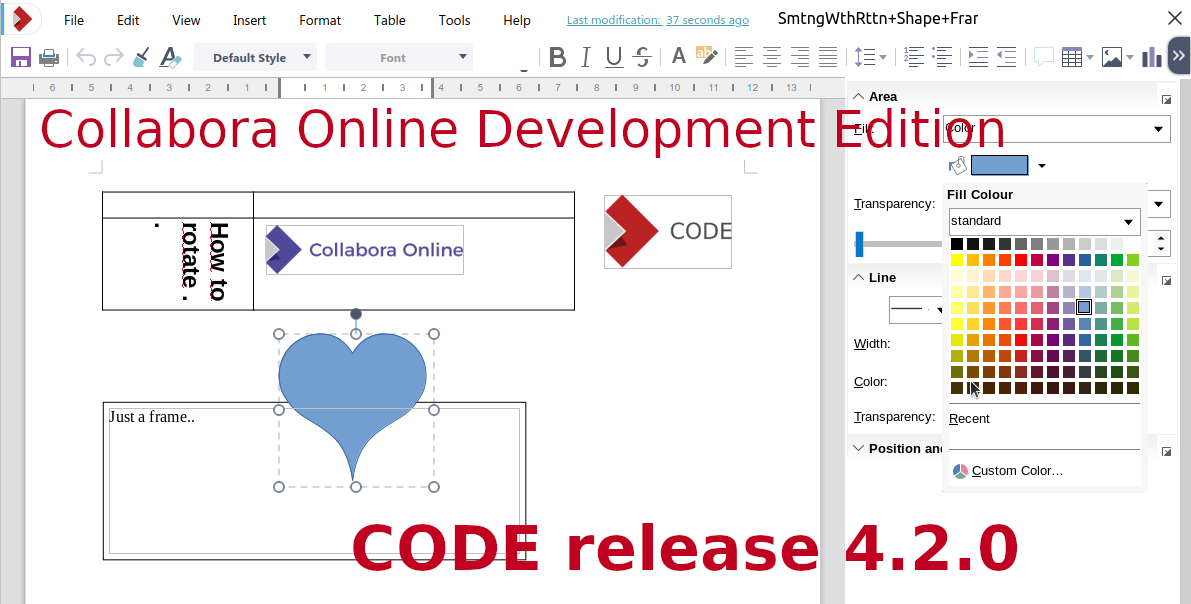The width and height of the screenshot is (1191, 604).
Task: Open Area more options dialog icon
Action: (1166, 100)
